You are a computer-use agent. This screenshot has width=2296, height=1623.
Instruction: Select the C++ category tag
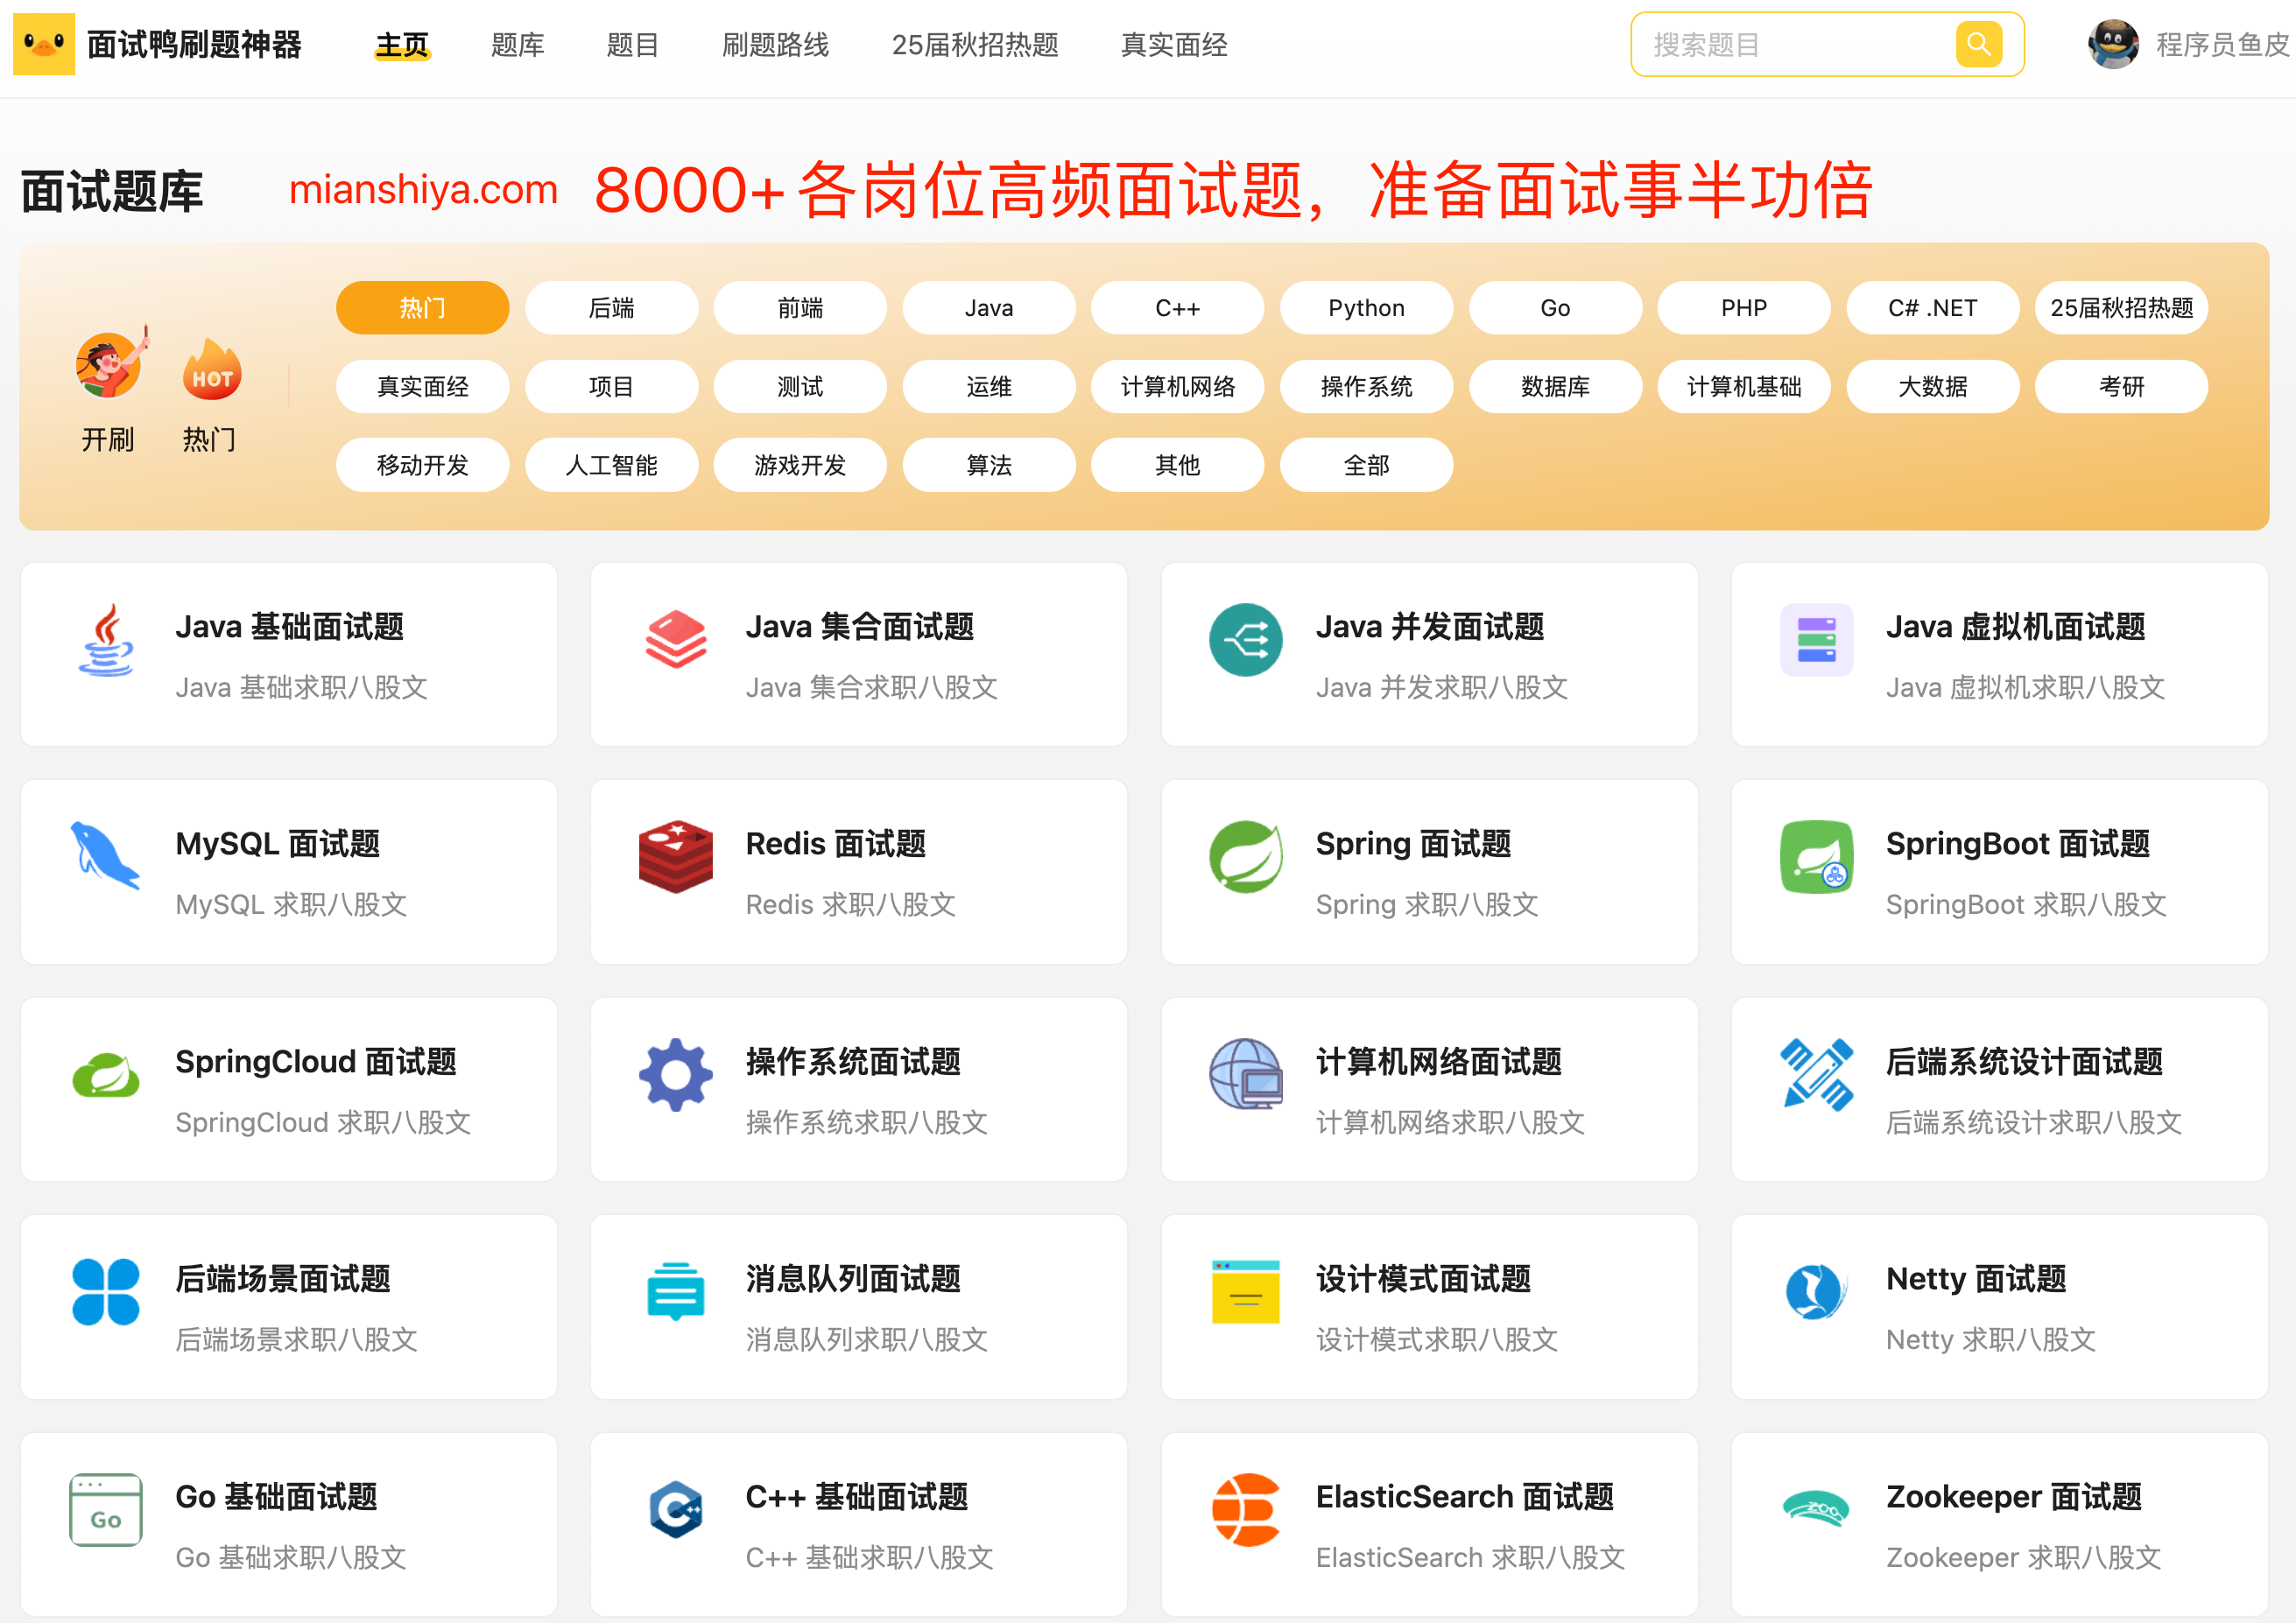[1177, 307]
